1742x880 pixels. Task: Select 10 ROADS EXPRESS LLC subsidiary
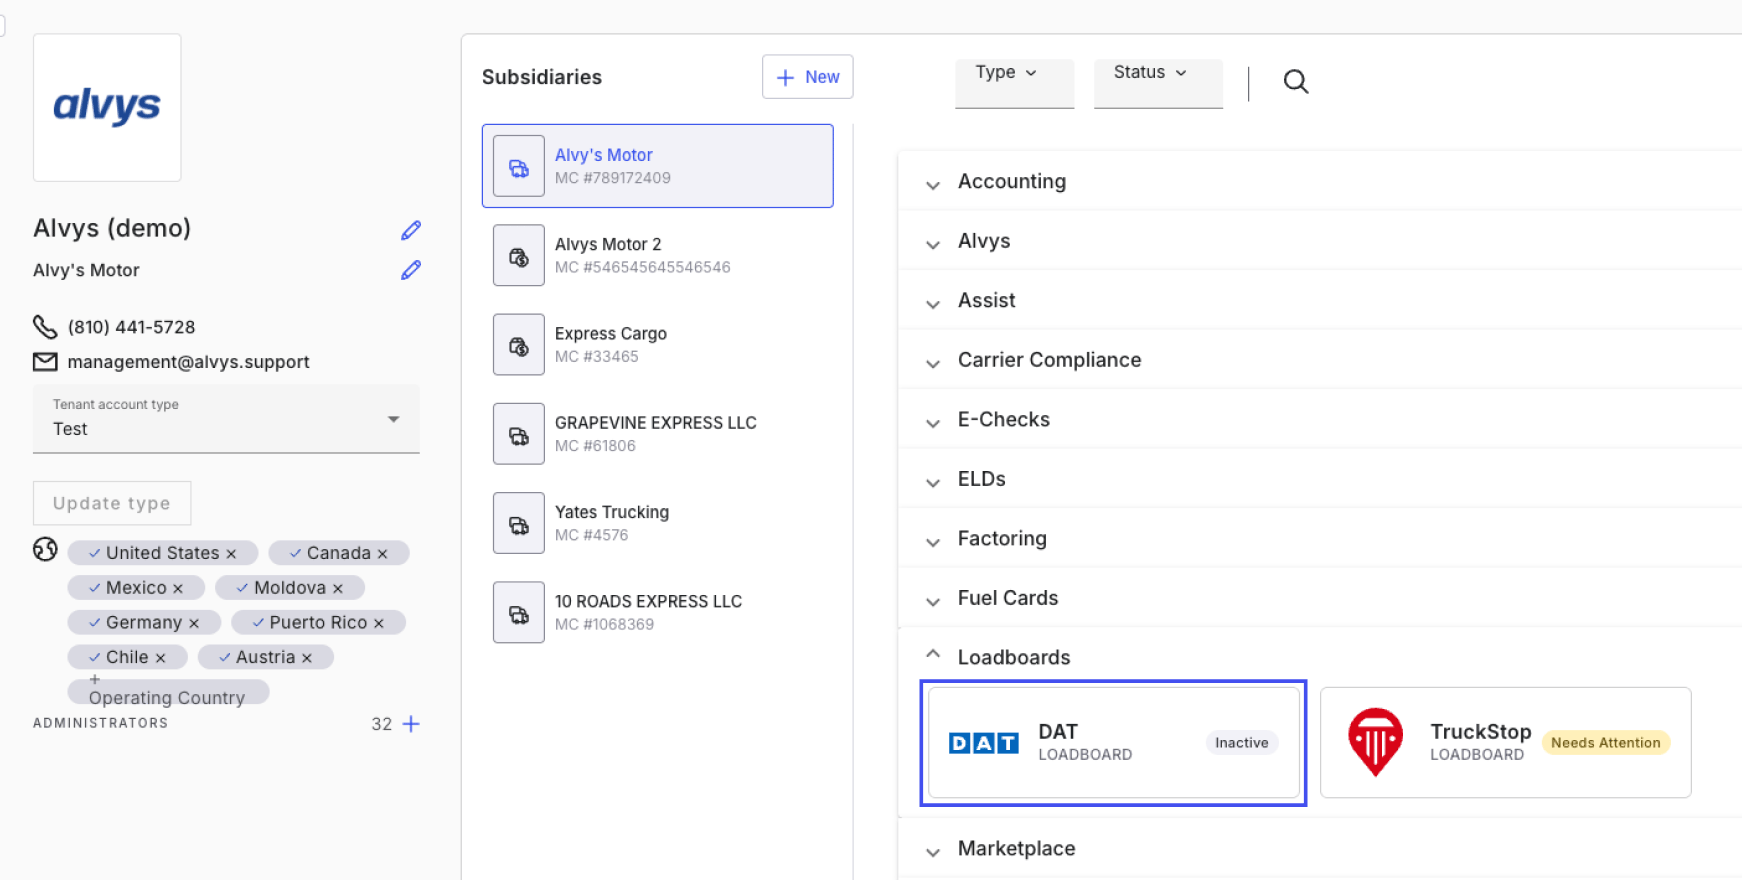coord(658,612)
